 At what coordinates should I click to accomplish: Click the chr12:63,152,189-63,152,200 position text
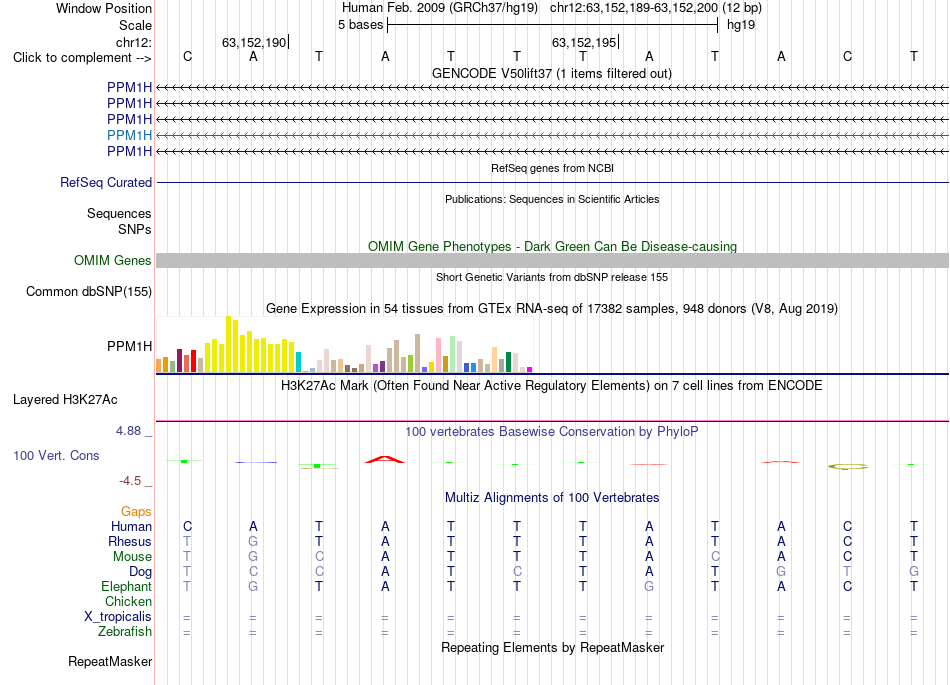(634, 8)
